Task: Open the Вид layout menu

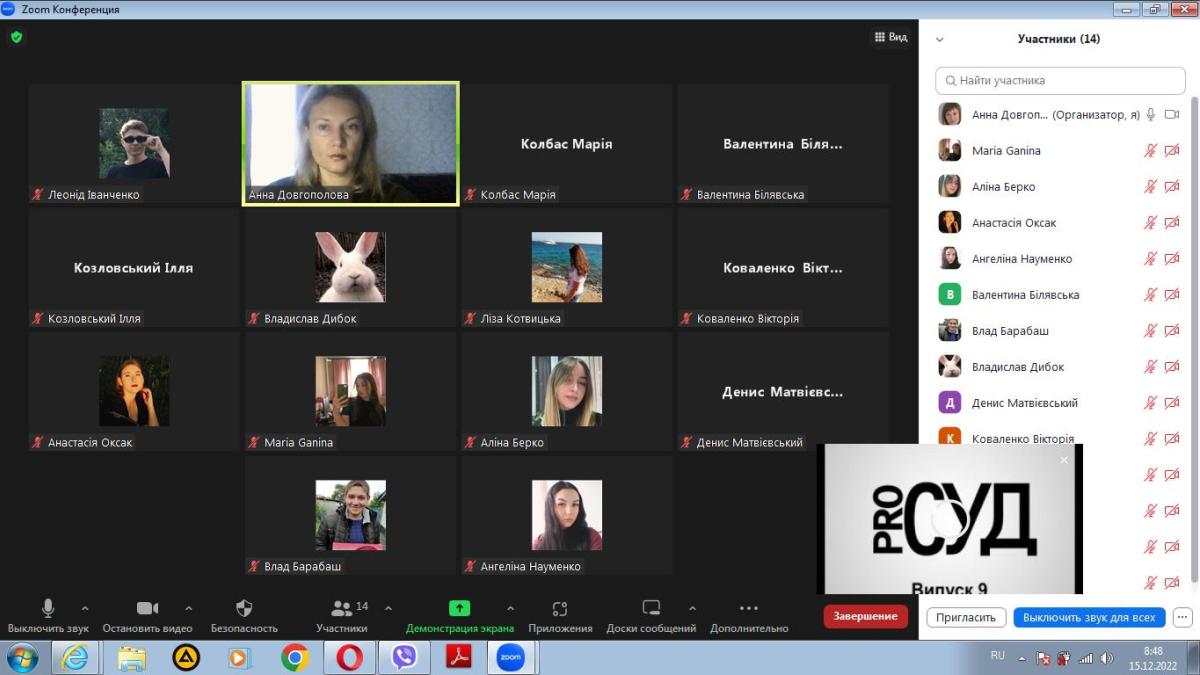Action: click(x=890, y=37)
